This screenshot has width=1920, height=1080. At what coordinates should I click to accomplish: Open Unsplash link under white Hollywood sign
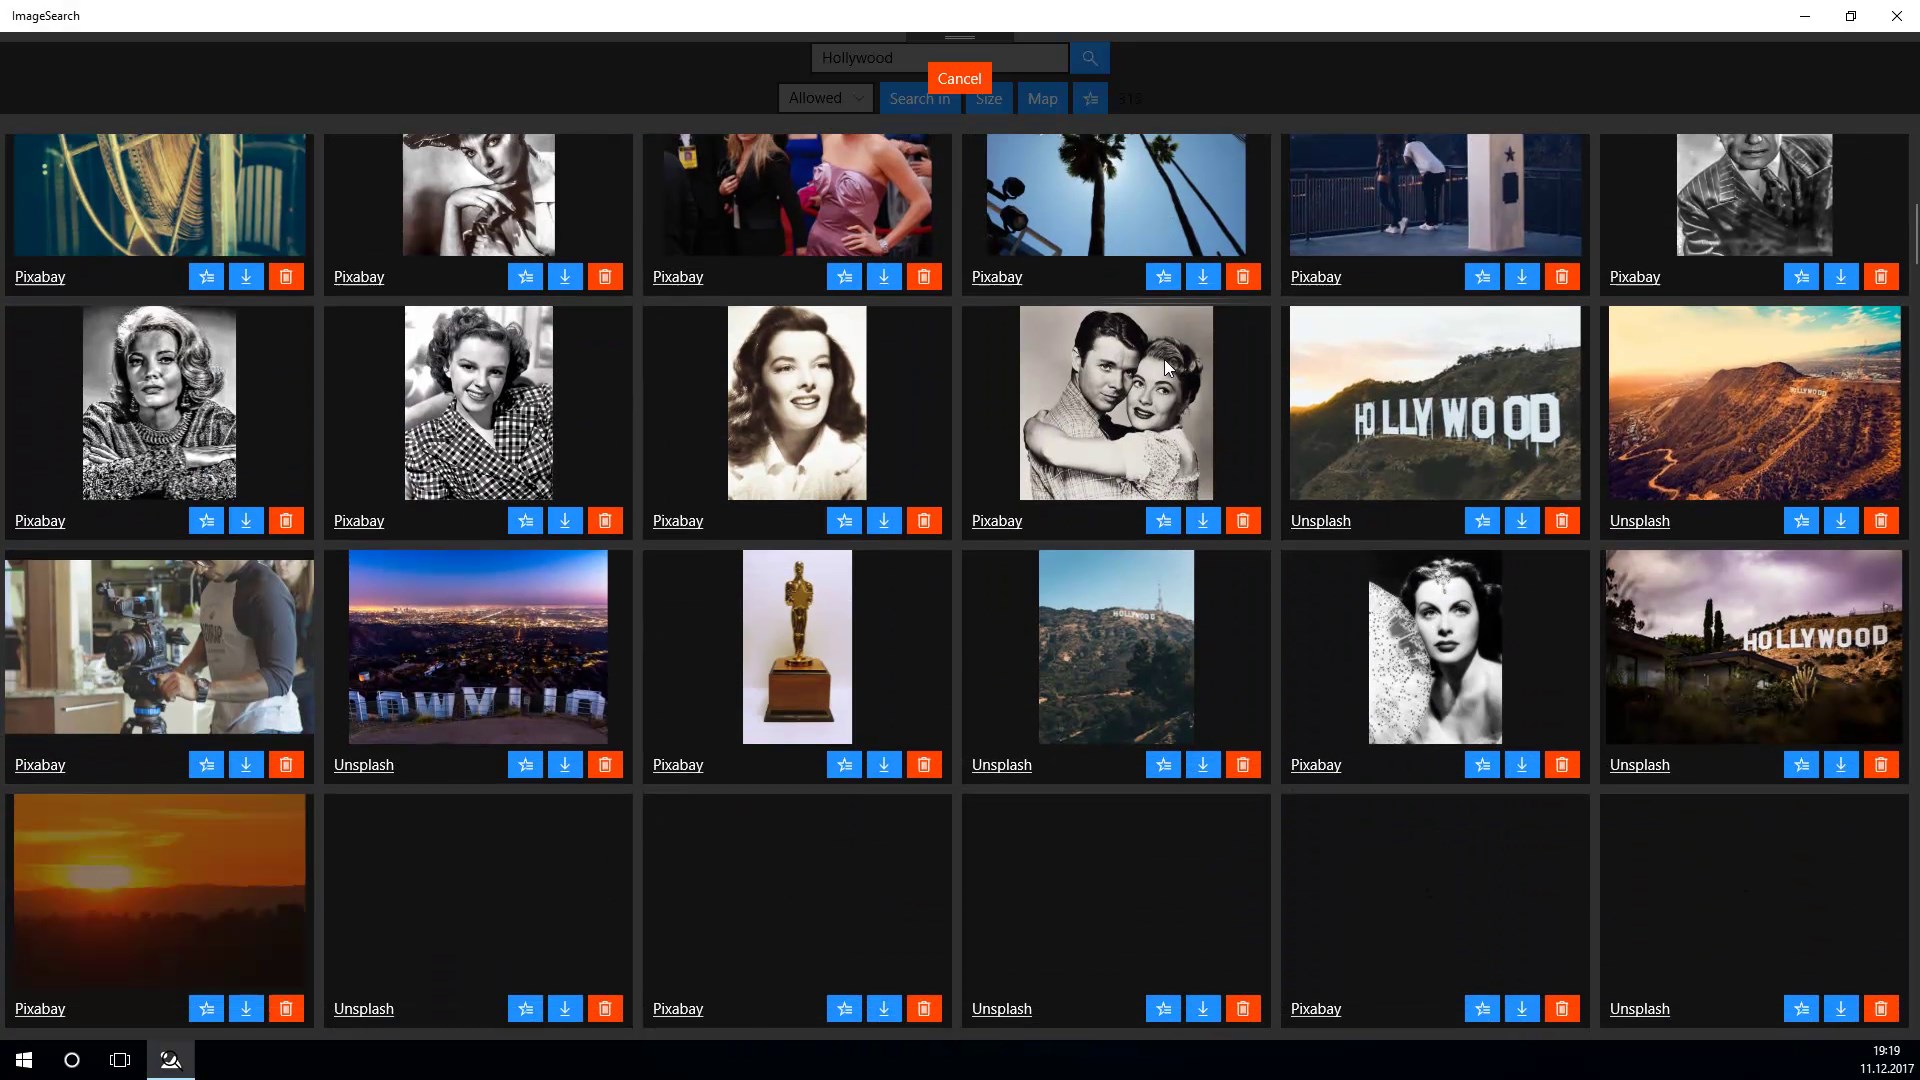click(x=1320, y=521)
